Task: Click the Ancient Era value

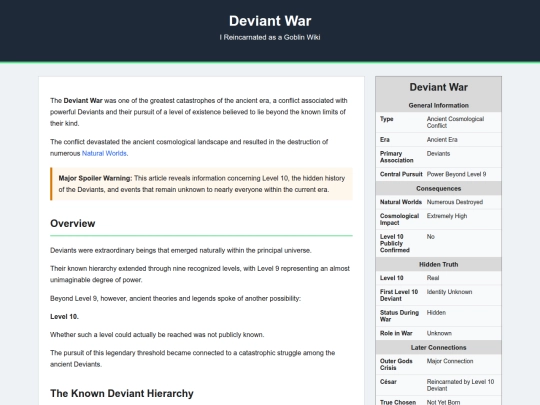Action: [x=442, y=139]
